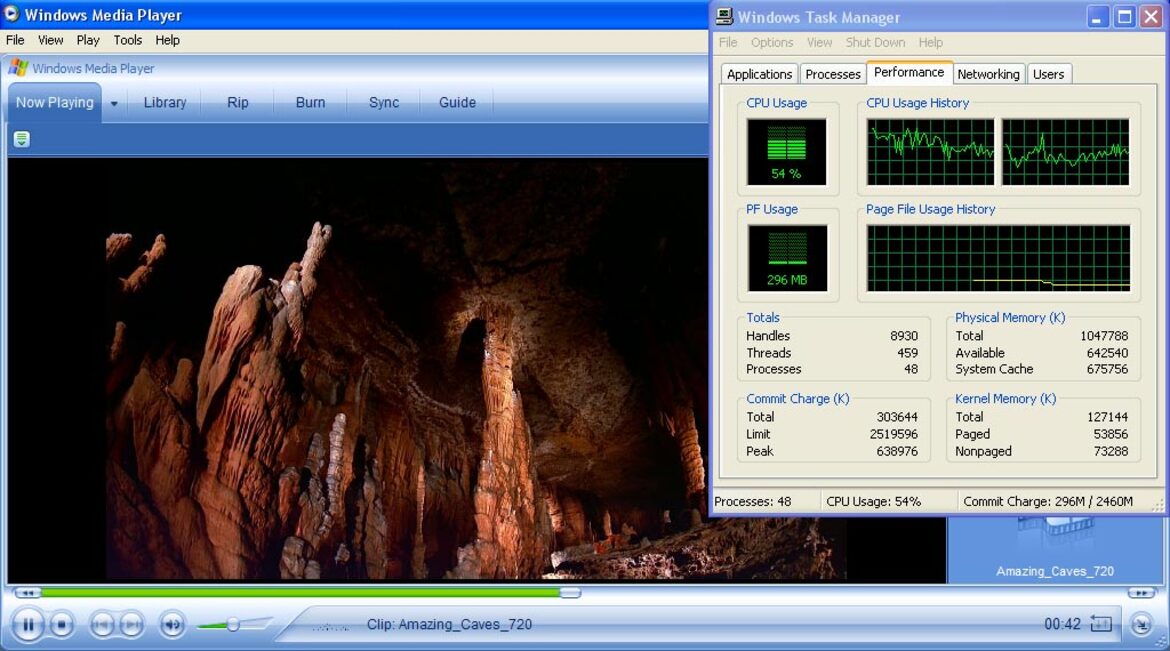This screenshot has width=1170, height=651.
Task: Click the Amazing_Caves_720 playlist thumbnail
Action: 1054,549
